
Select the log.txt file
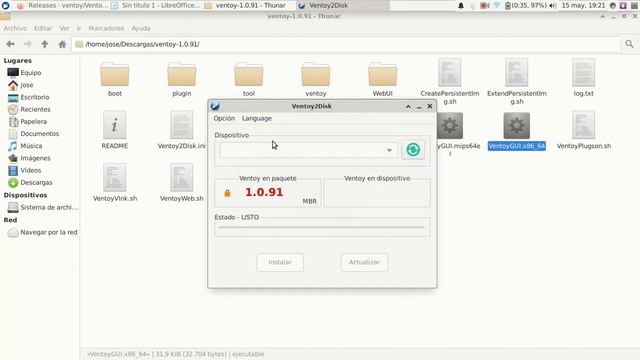(584, 78)
